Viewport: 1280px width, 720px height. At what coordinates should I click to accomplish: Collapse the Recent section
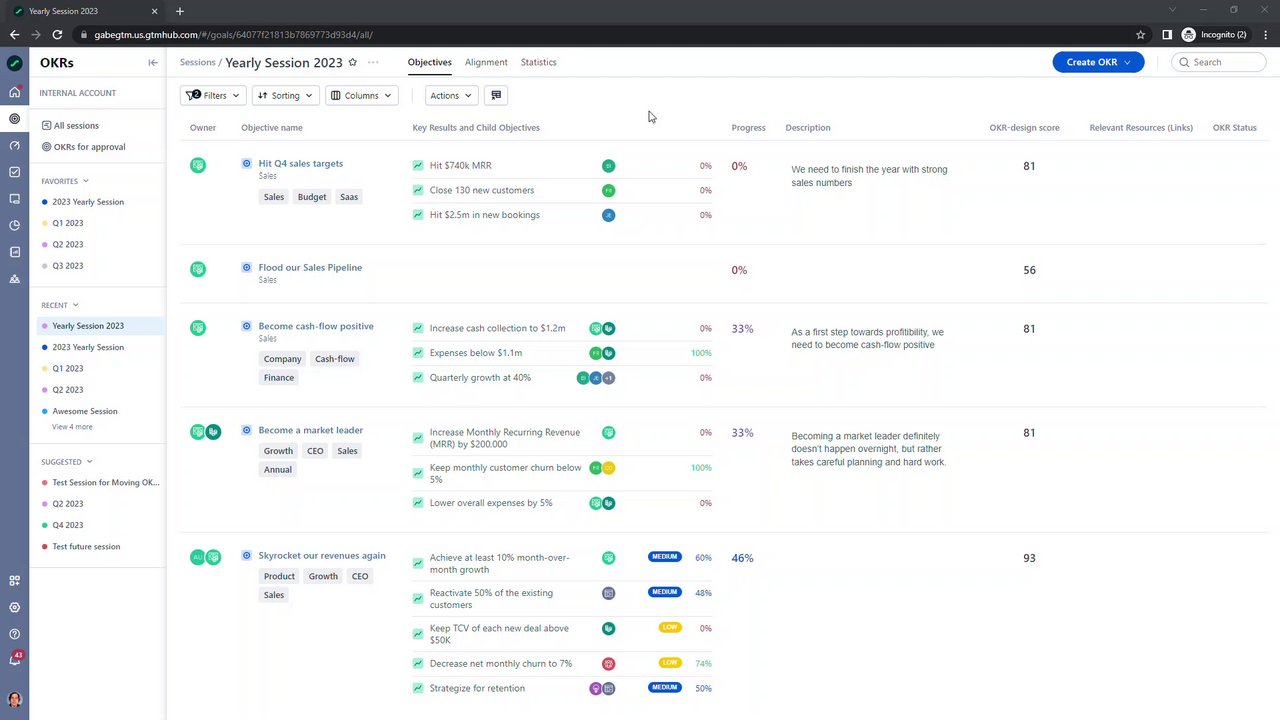pos(75,305)
